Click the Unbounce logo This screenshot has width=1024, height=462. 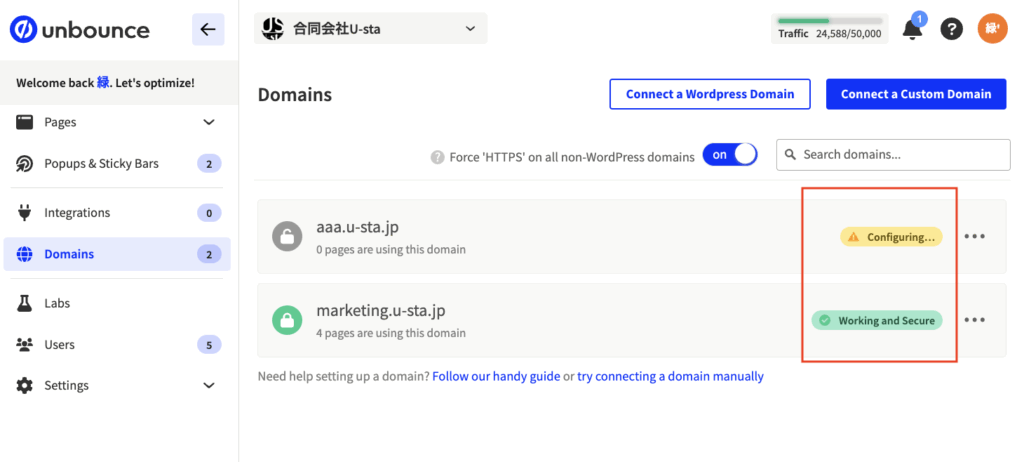[x=80, y=30]
